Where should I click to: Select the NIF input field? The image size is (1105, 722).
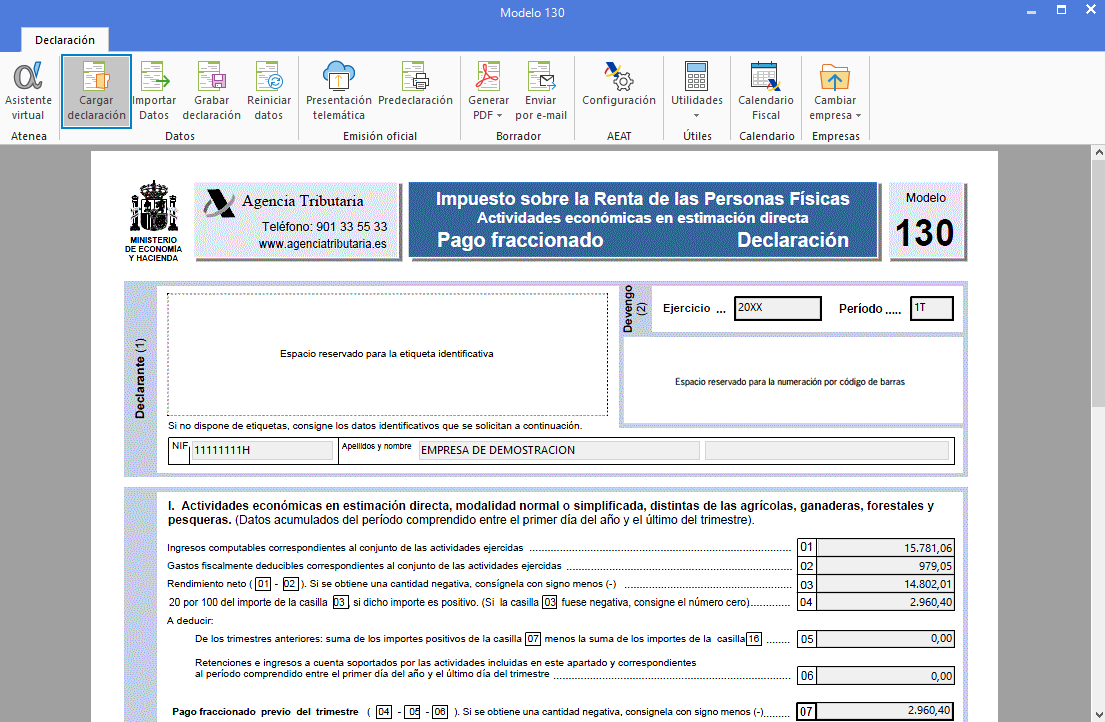pyautogui.click(x=261, y=450)
